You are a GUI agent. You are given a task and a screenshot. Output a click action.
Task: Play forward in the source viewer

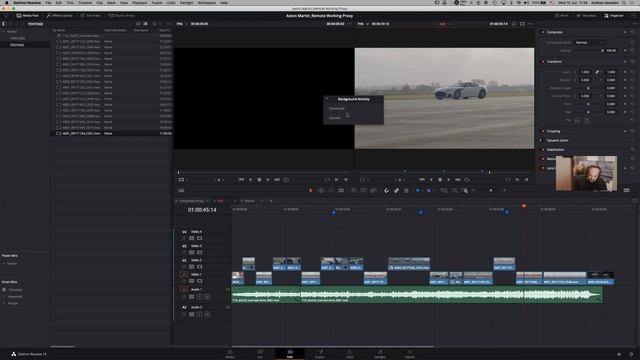268,180
